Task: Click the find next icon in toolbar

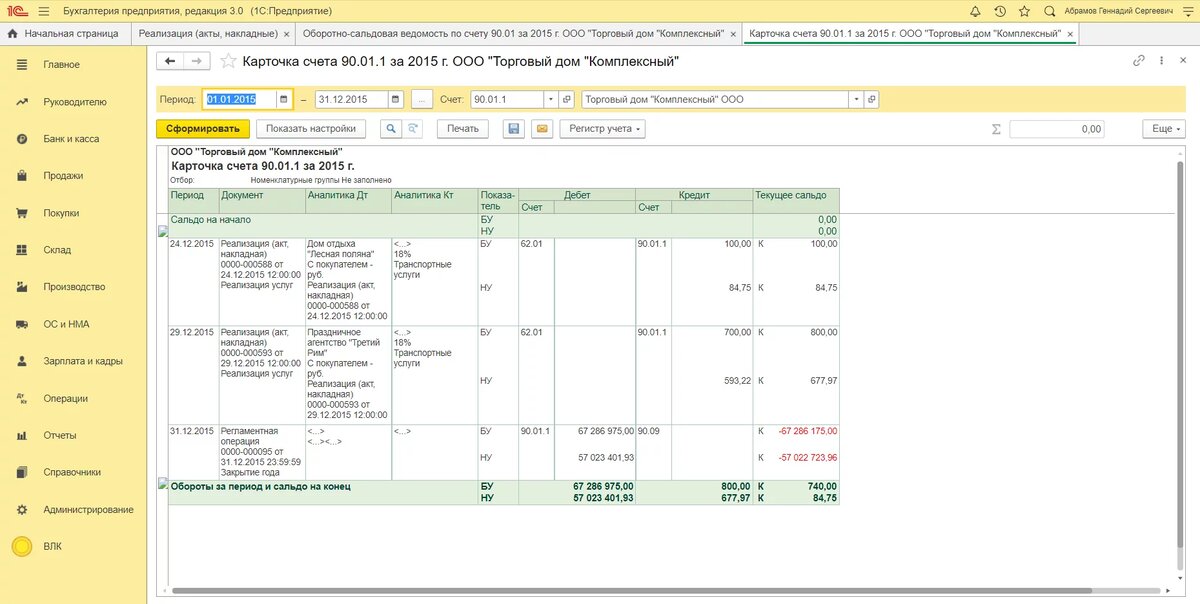Action: click(413, 129)
